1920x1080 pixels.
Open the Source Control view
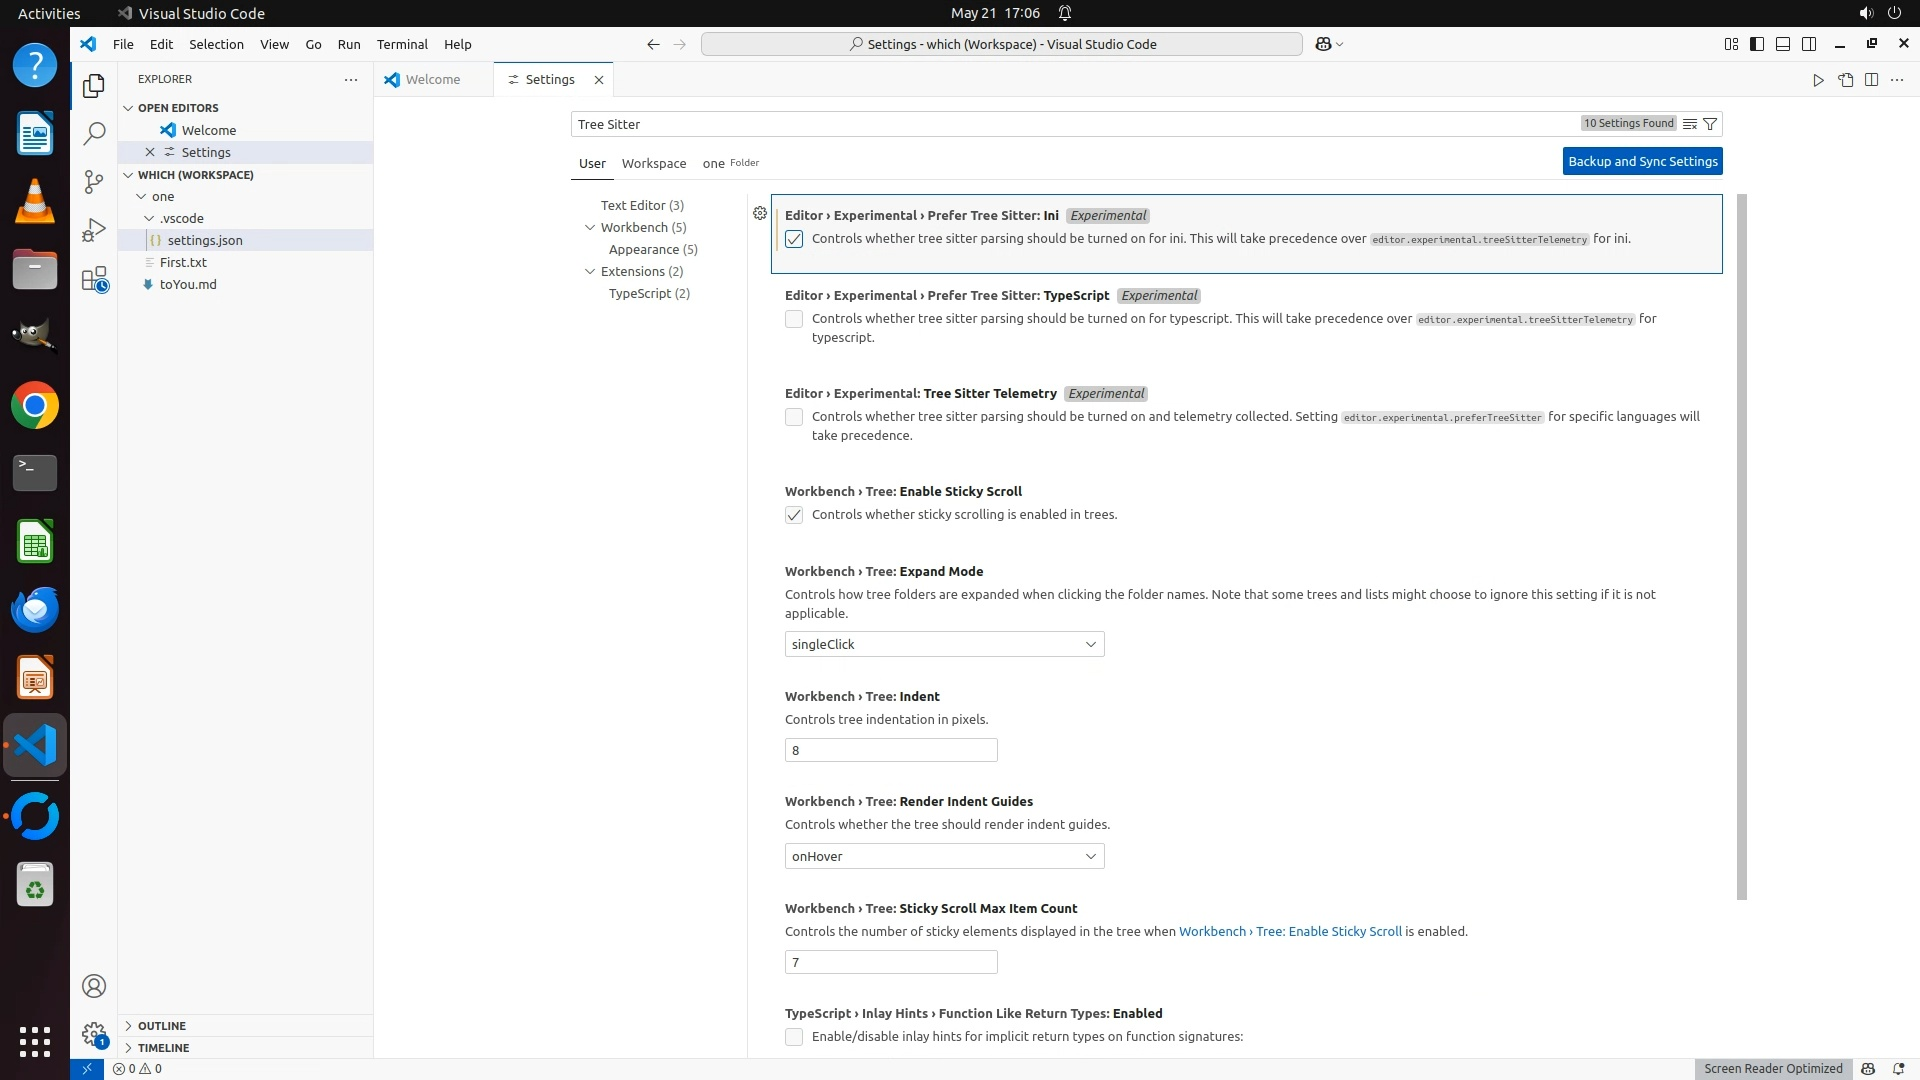click(x=94, y=182)
